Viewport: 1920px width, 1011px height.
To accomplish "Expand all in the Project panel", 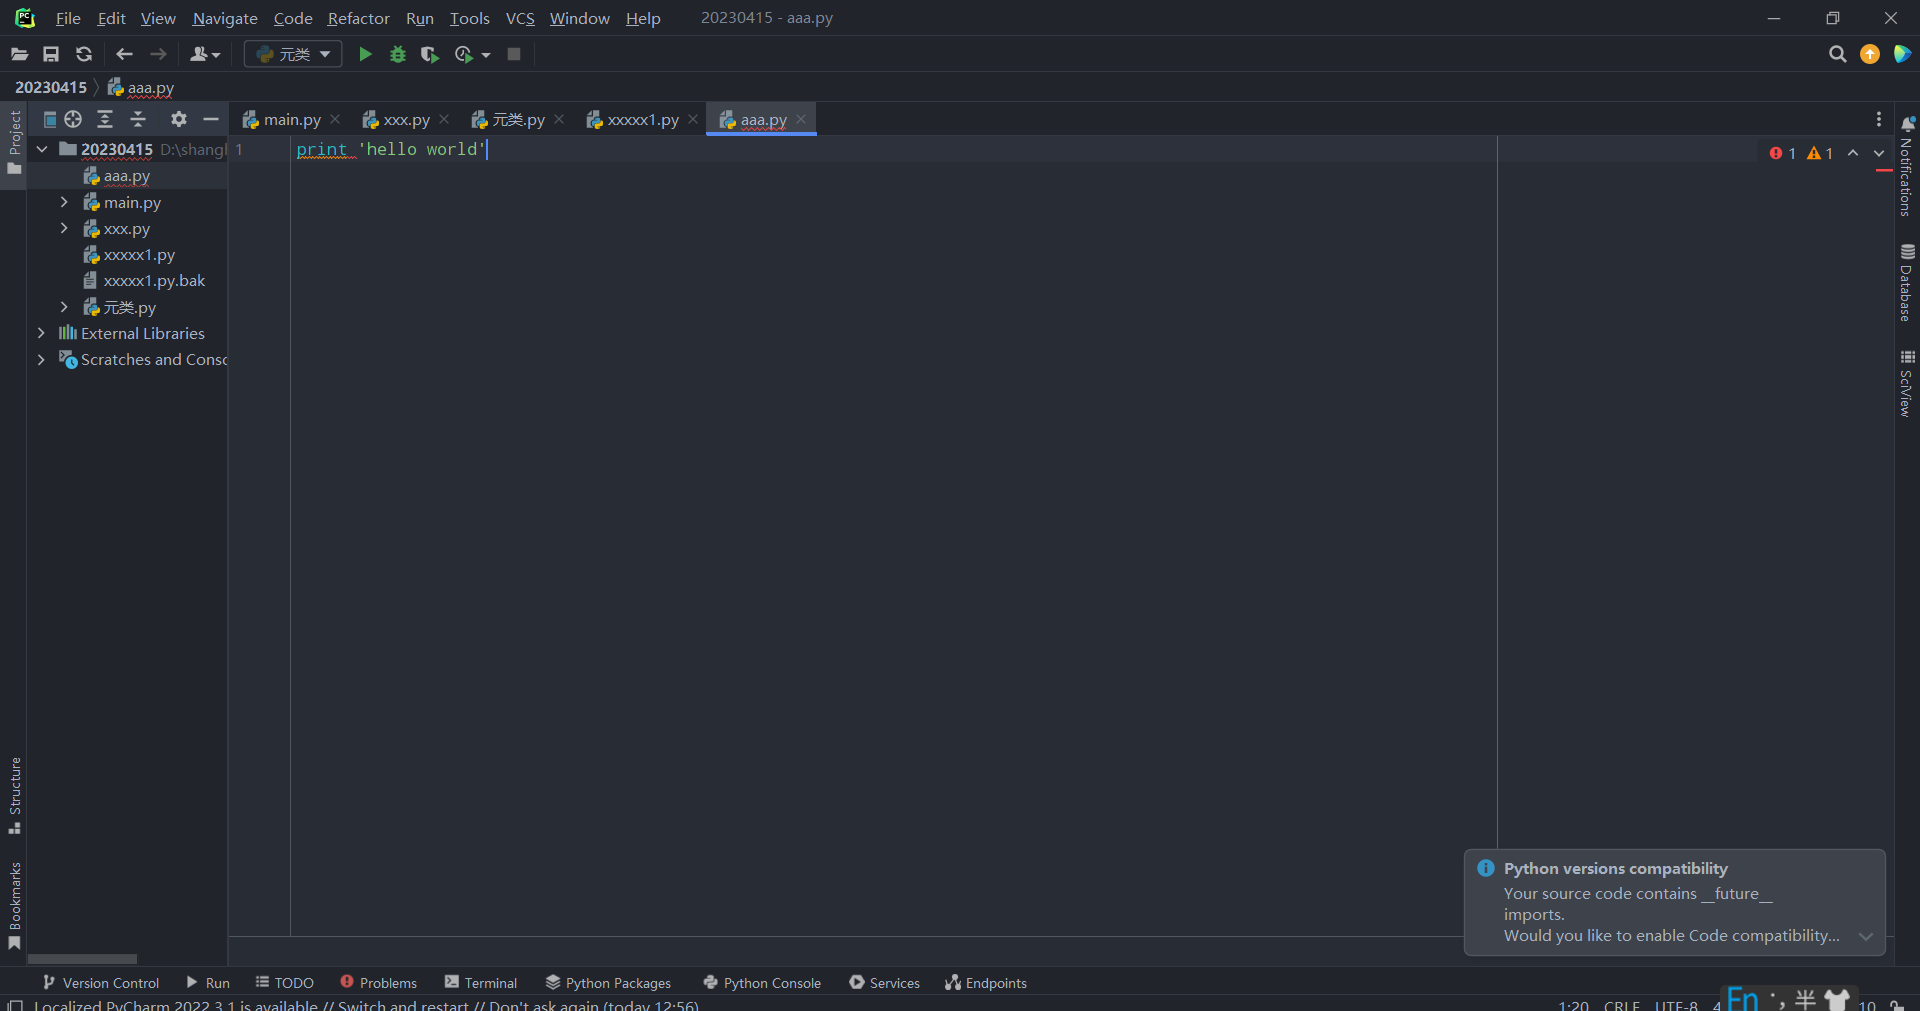I will pos(105,120).
